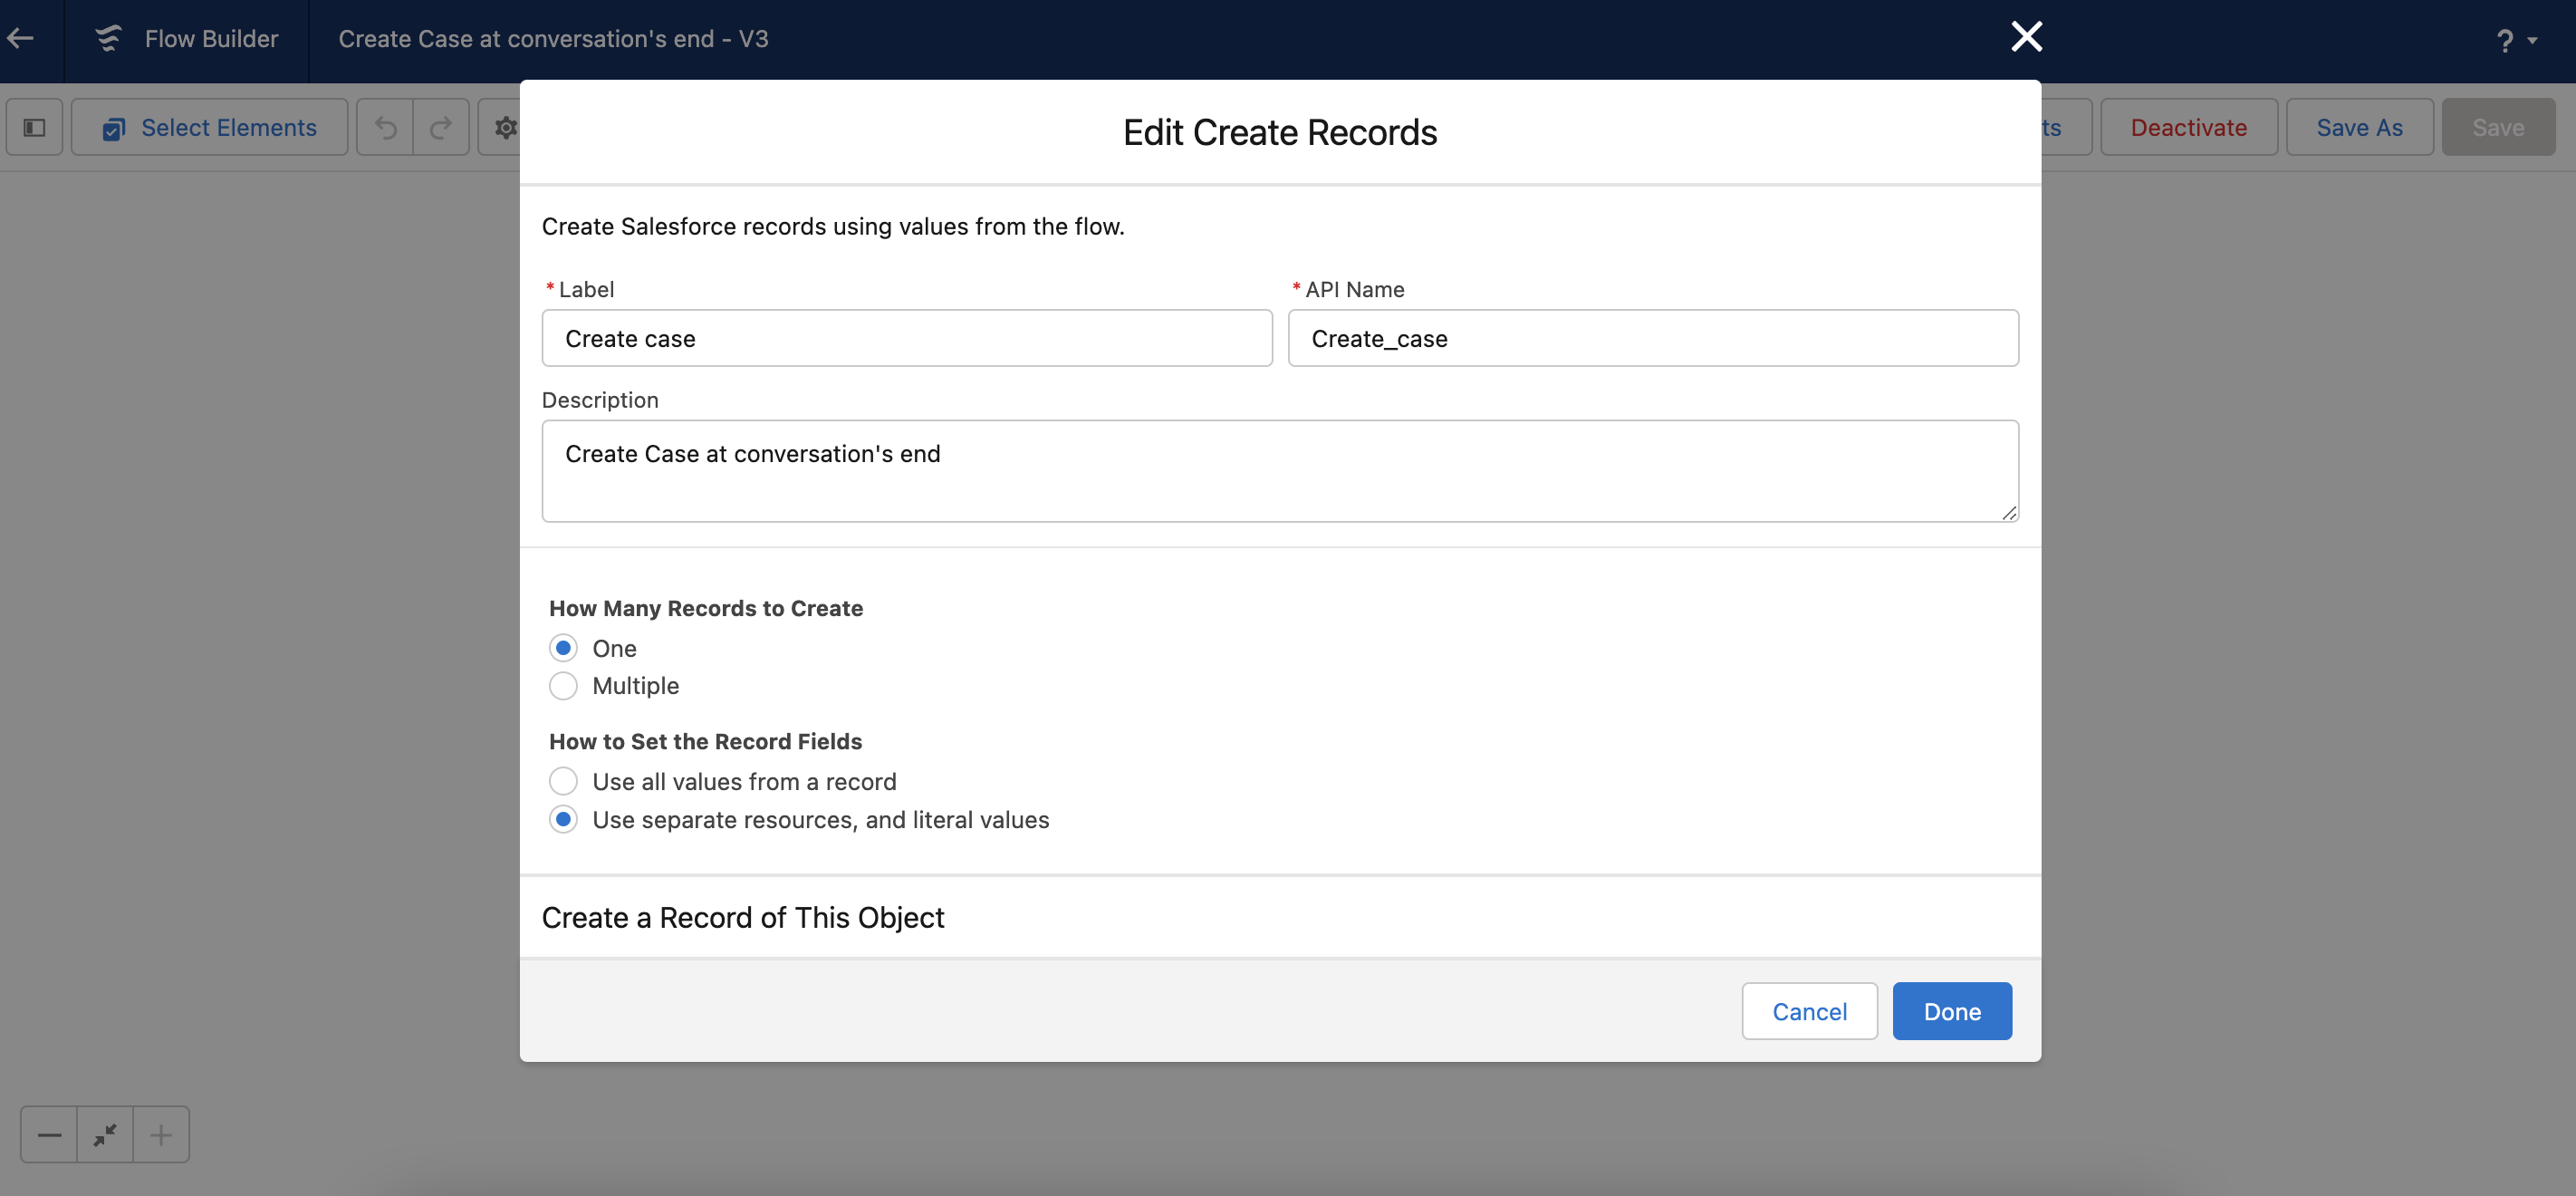Zoom in the canvas with plus icon
Viewport: 2576px width, 1196px height.
[x=161, y=1134]
